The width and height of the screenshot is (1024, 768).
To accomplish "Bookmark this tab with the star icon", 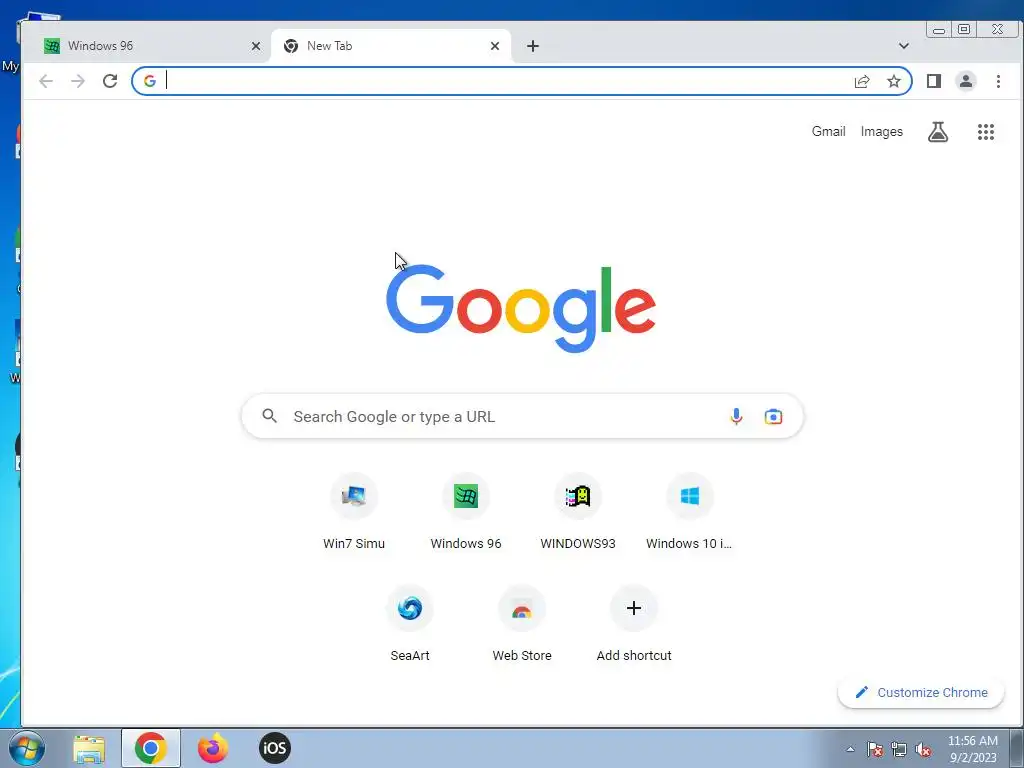I will click(893, 81).
